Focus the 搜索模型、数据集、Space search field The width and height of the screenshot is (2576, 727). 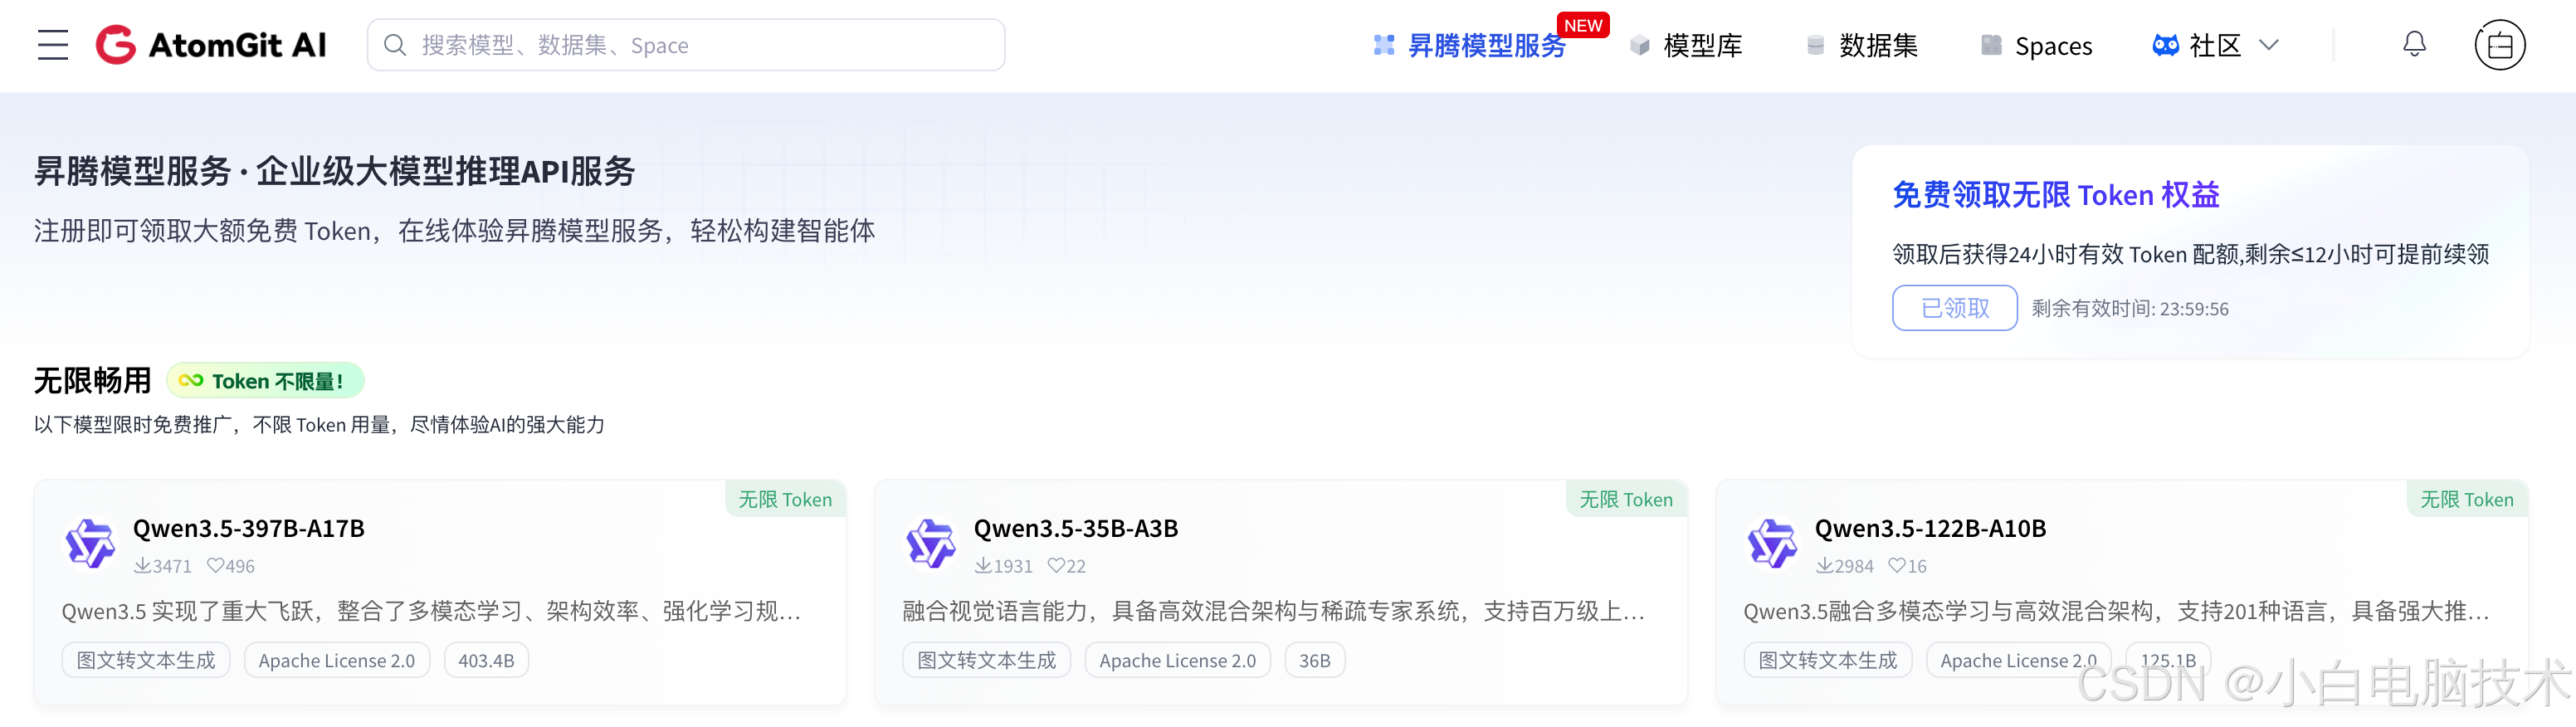tap(686, 45)
